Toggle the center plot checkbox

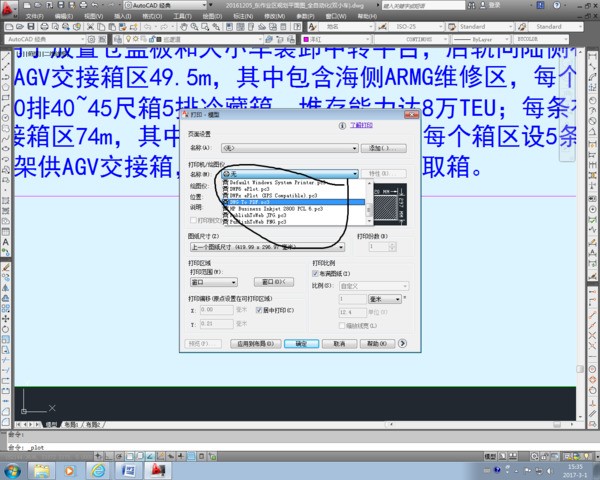point(257,311)
